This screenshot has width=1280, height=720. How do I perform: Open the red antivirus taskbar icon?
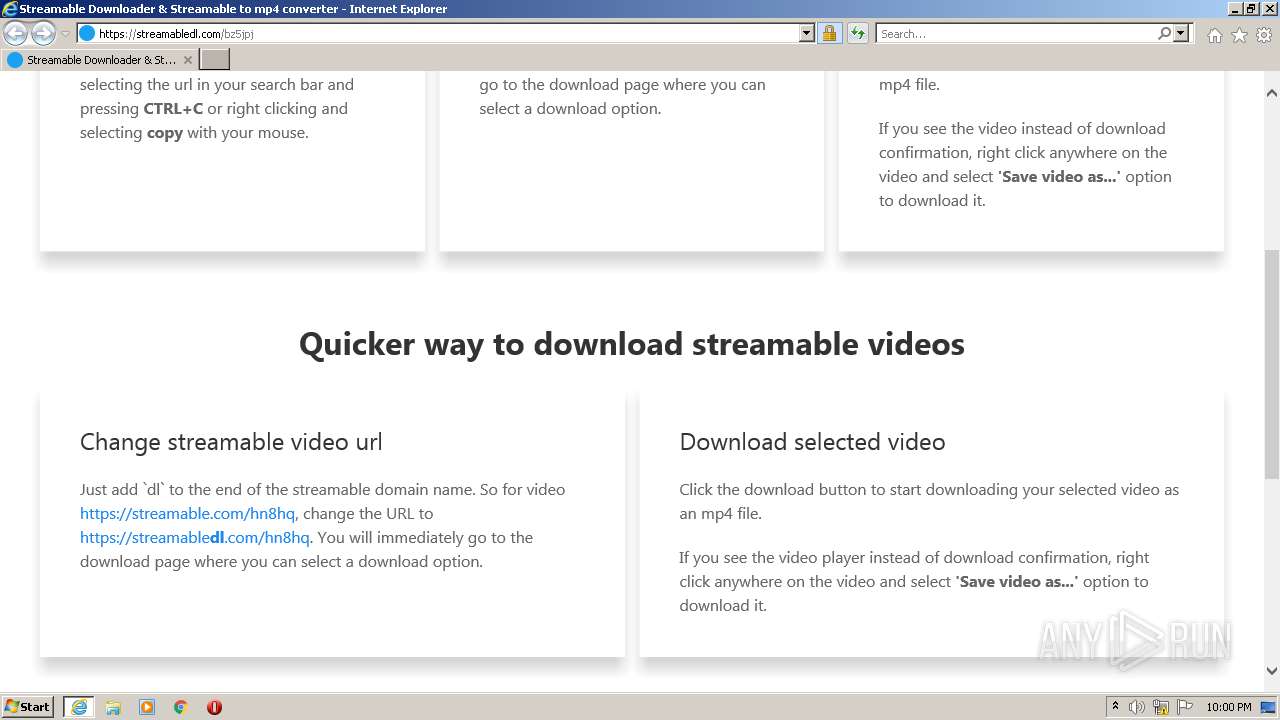(x=214, y=707)
